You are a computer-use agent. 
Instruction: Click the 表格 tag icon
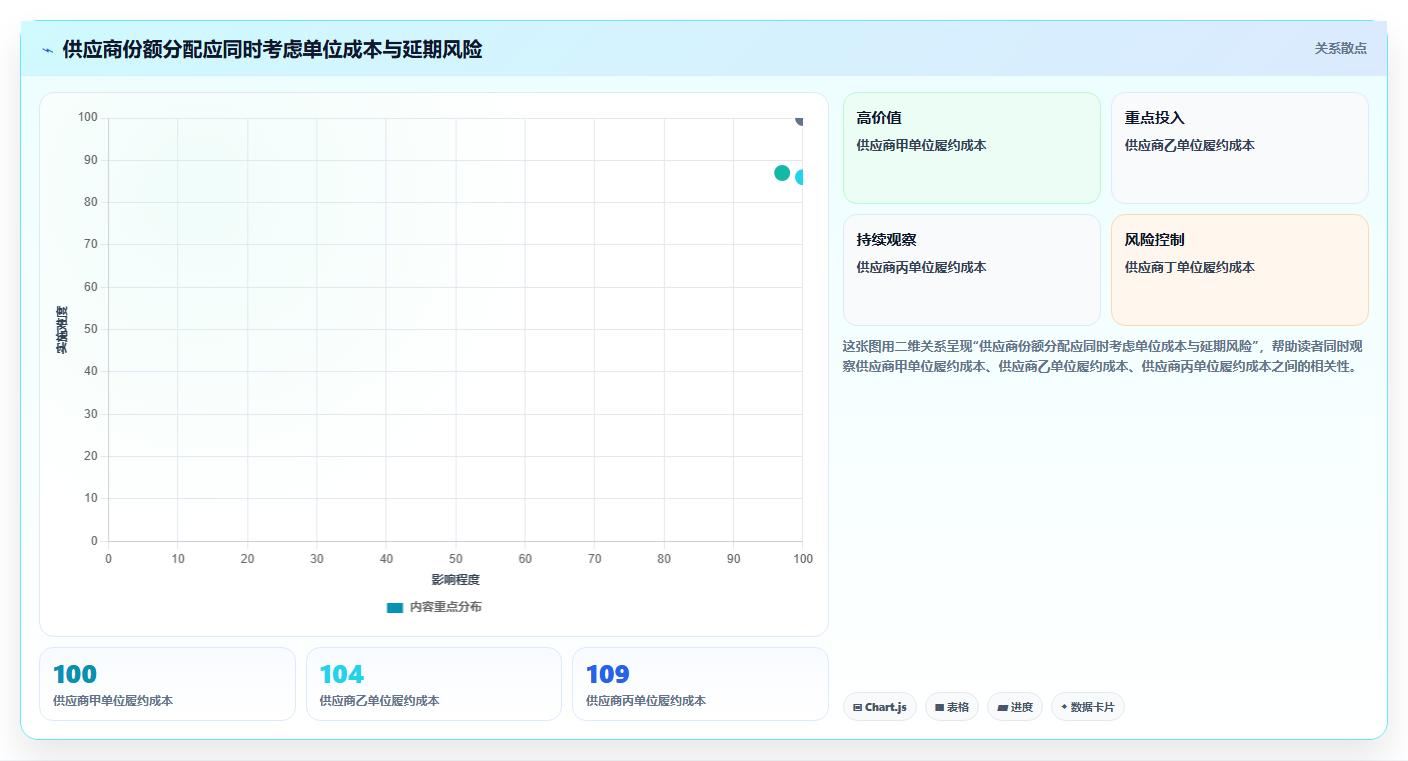(939, 707)
